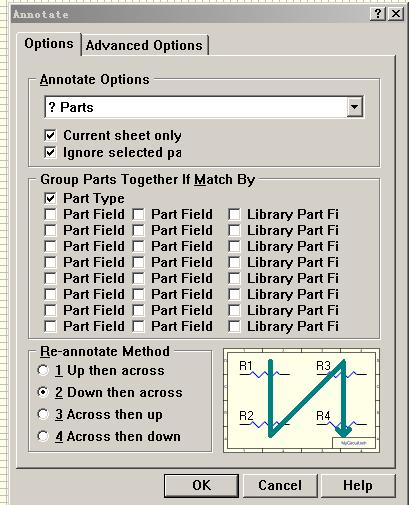Toggle Ignore selected parts checkbox
The height and width of the screenshot is (505, 409).
coord(50,152)
